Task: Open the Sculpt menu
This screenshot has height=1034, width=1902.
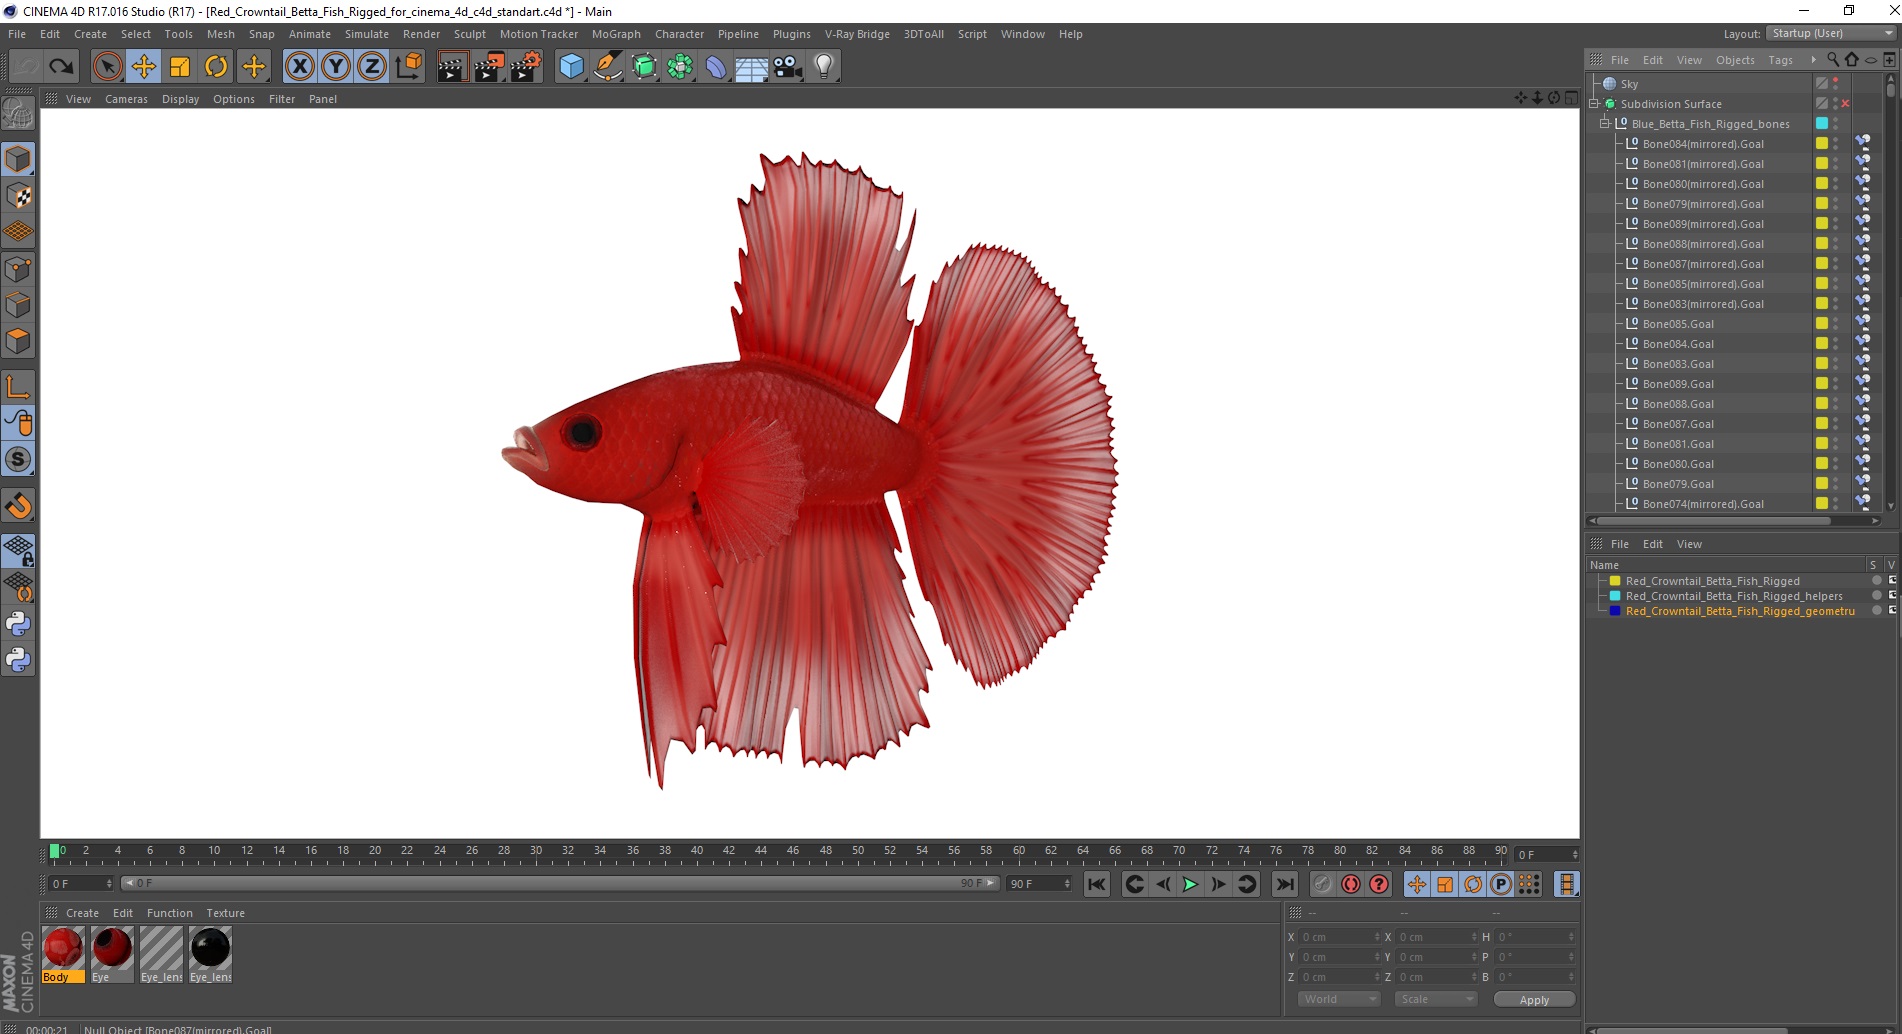Action: 469,34
